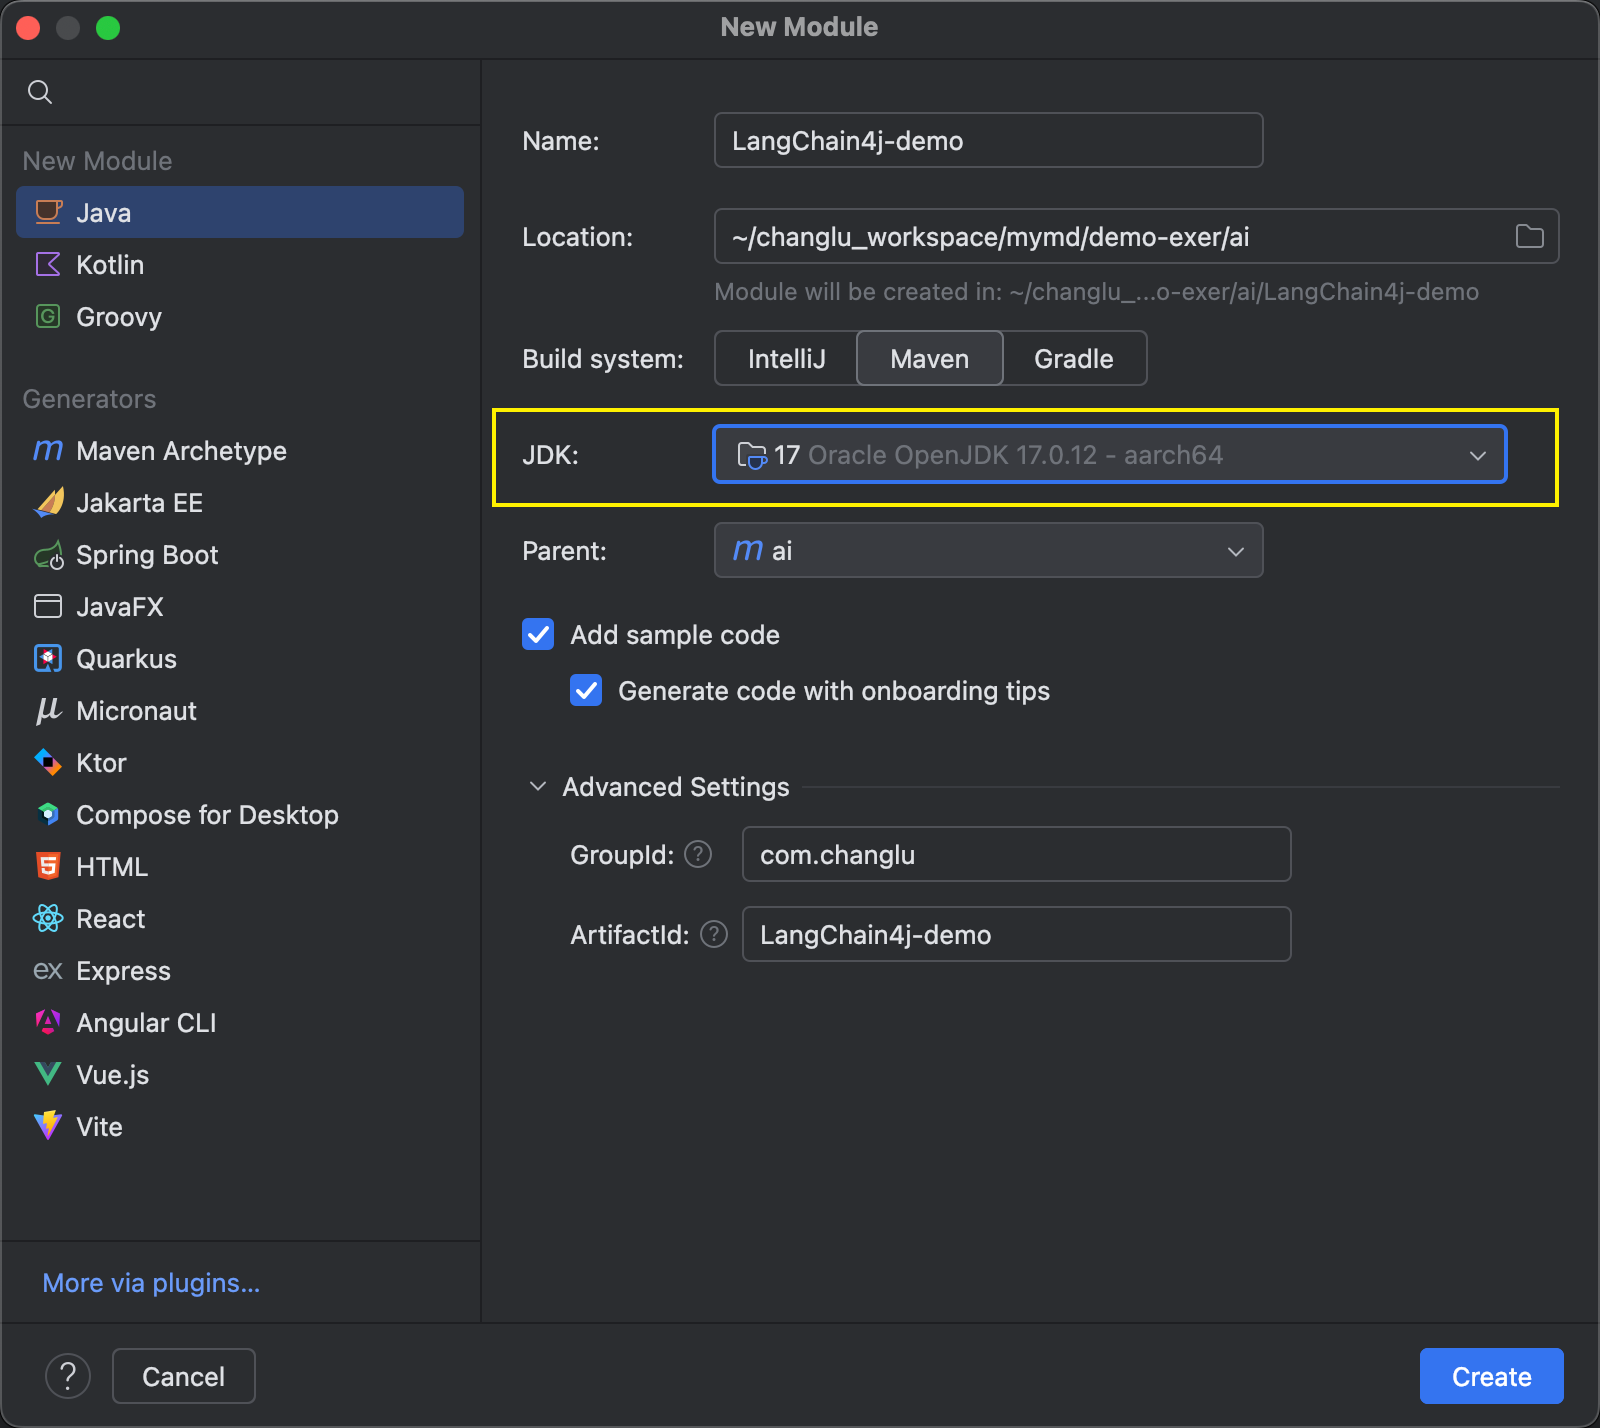Screen dimensions: 1600x1428
Task: Click the Create button
Action: coord(1491,1376)
